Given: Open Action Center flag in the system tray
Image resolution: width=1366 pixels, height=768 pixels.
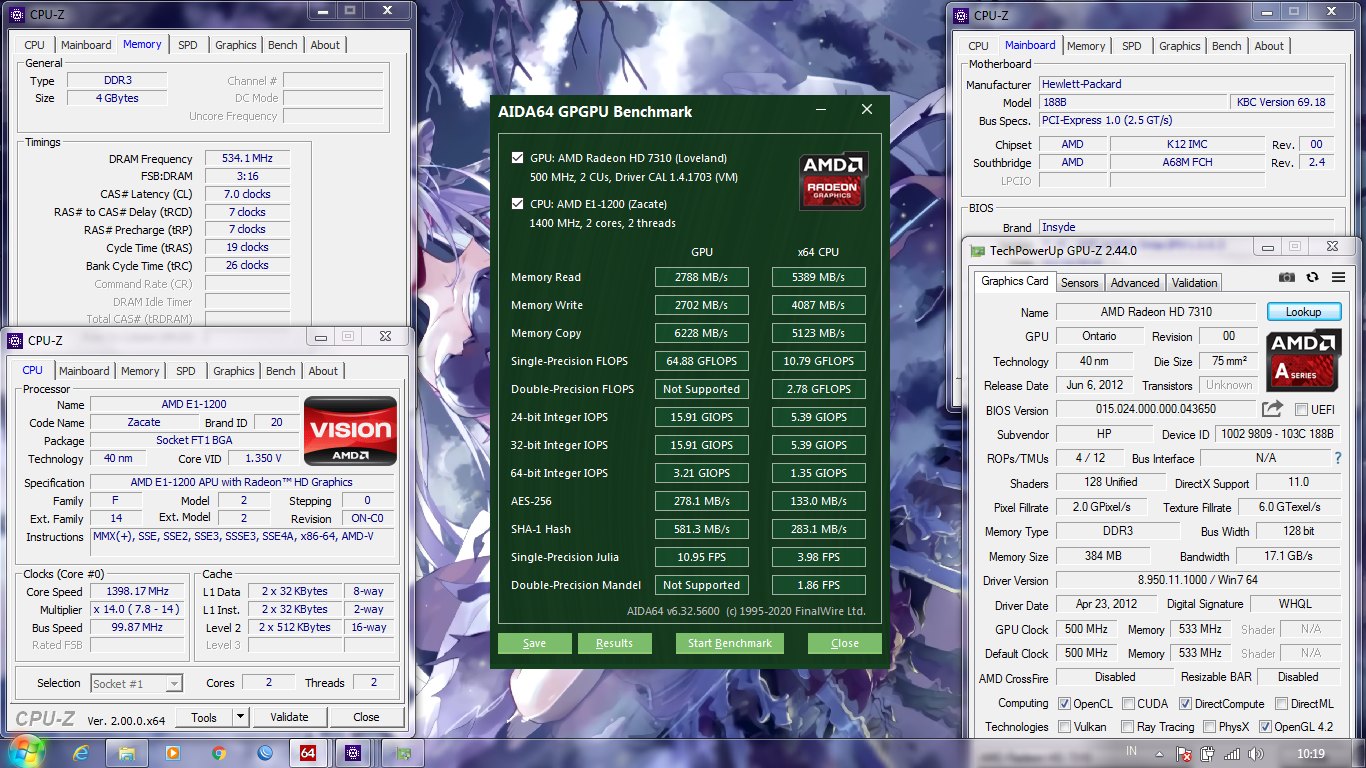Looking at the screenshot, I should pos(1184,753).
